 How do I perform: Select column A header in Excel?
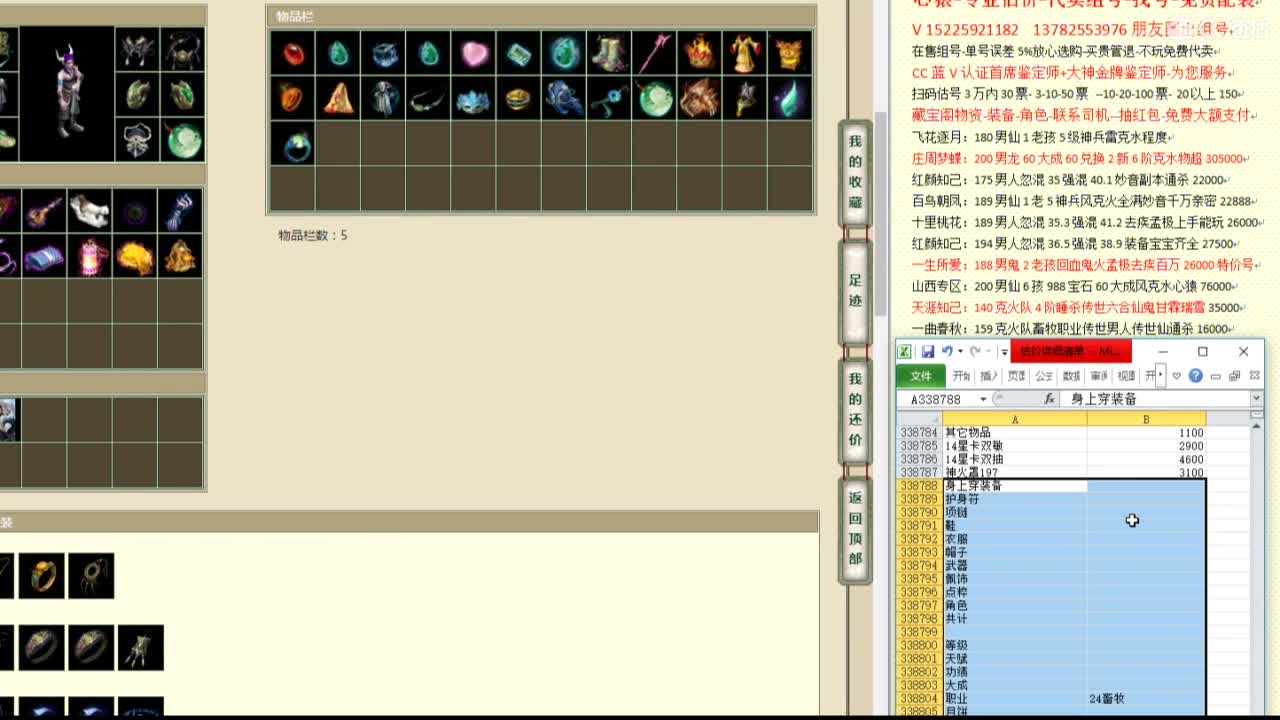(x=1015, y=419)
